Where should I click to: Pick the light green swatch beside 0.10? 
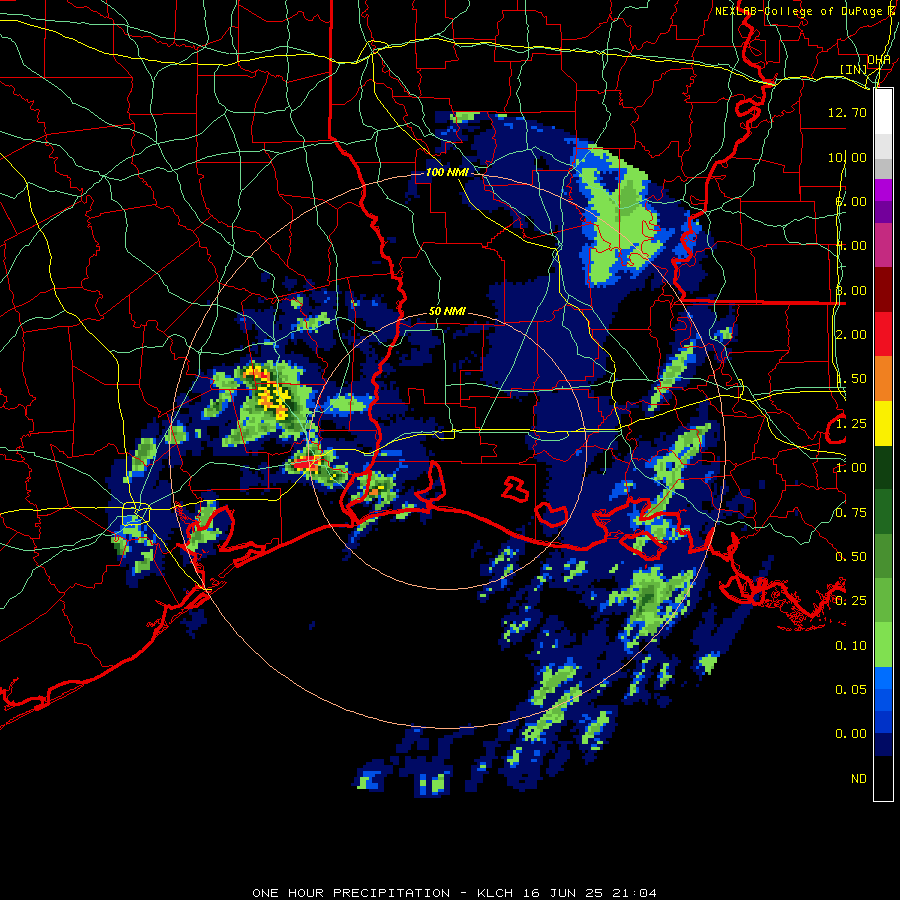coord(883,645)
